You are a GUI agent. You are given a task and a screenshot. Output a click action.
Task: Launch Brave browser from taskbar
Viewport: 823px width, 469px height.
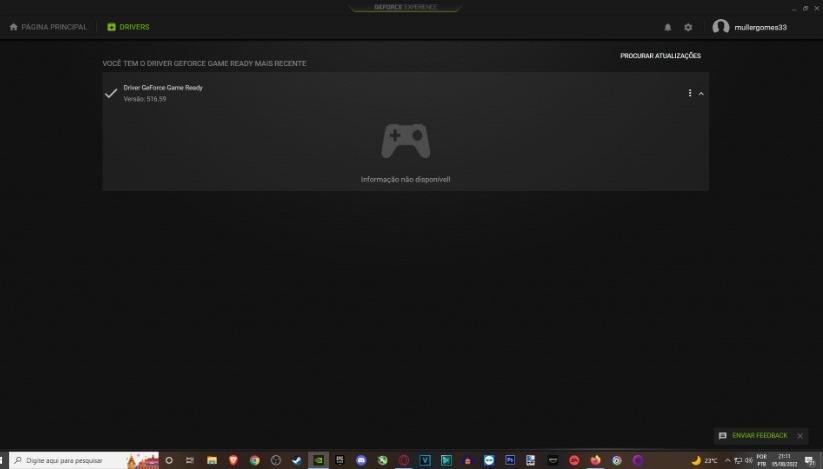point(233,460)
